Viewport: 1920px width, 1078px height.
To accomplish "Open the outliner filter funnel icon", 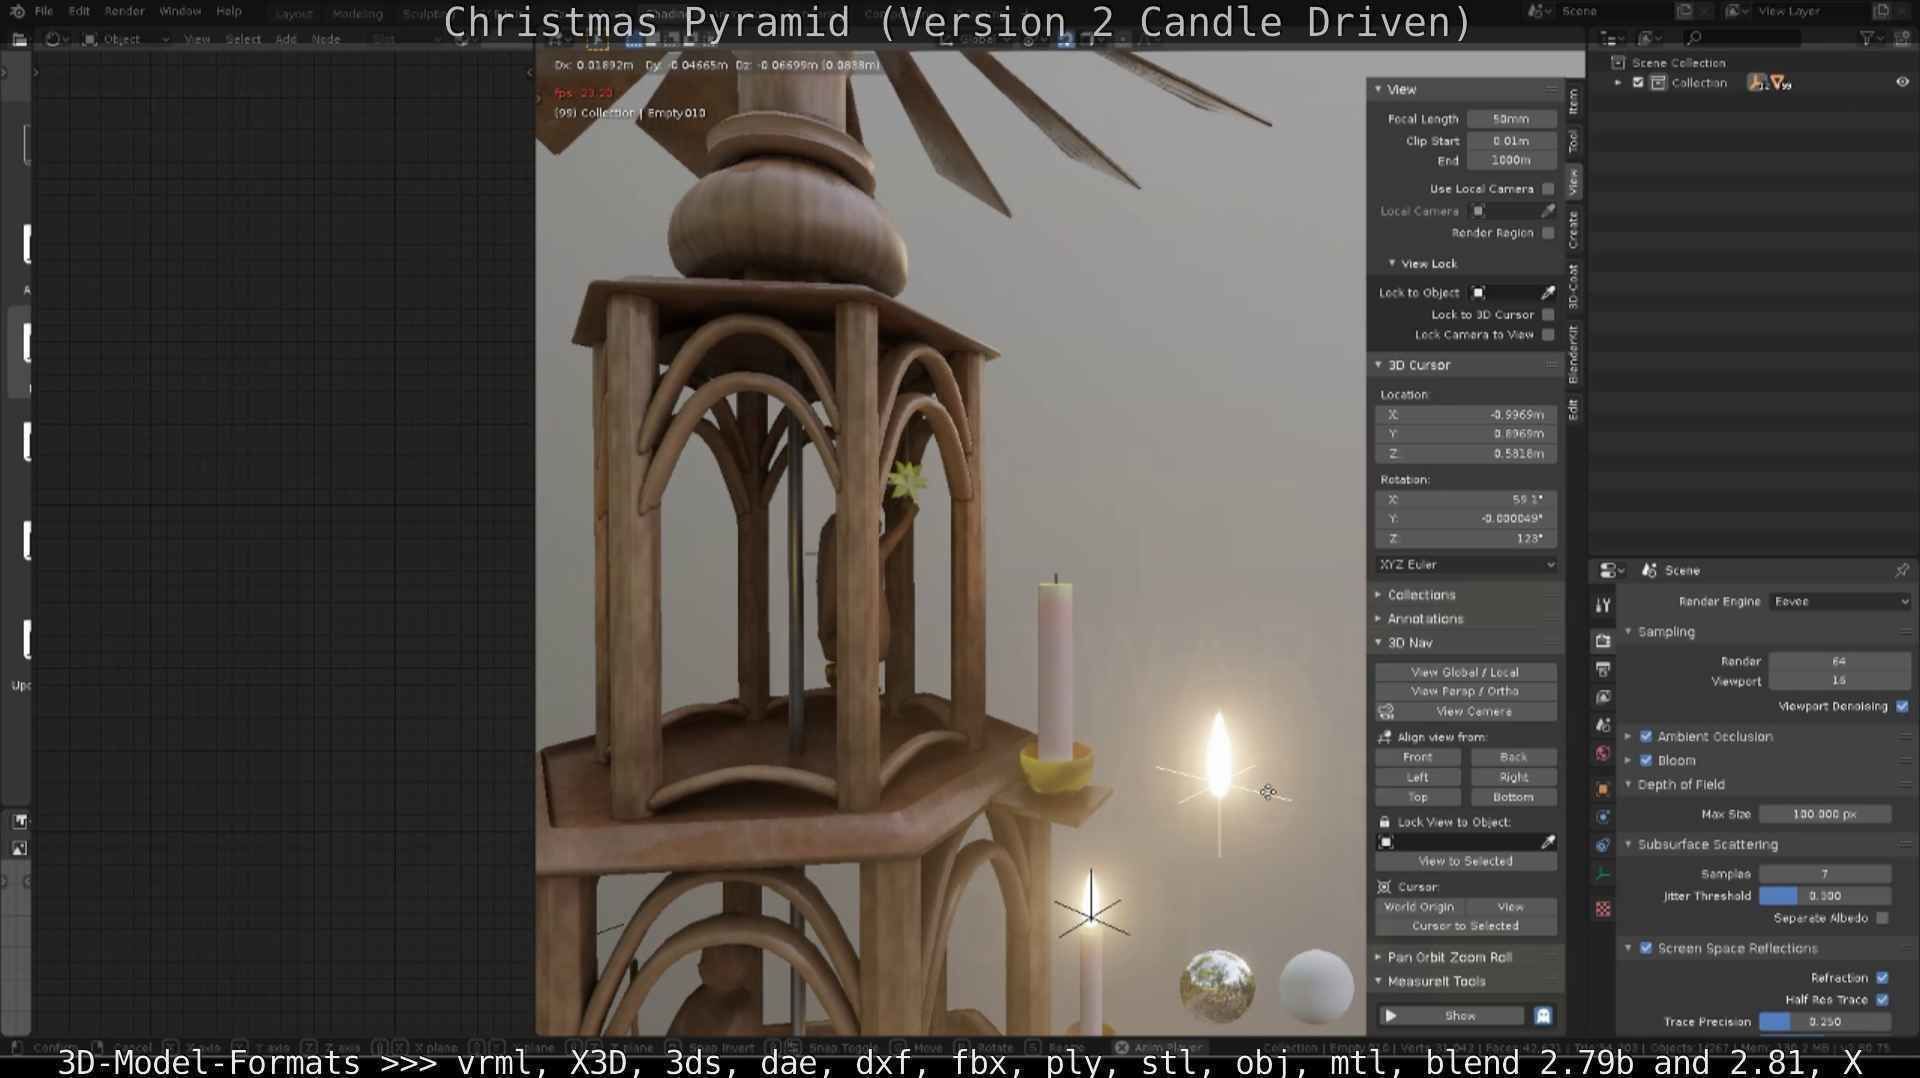I will [x=1866, y=38].
